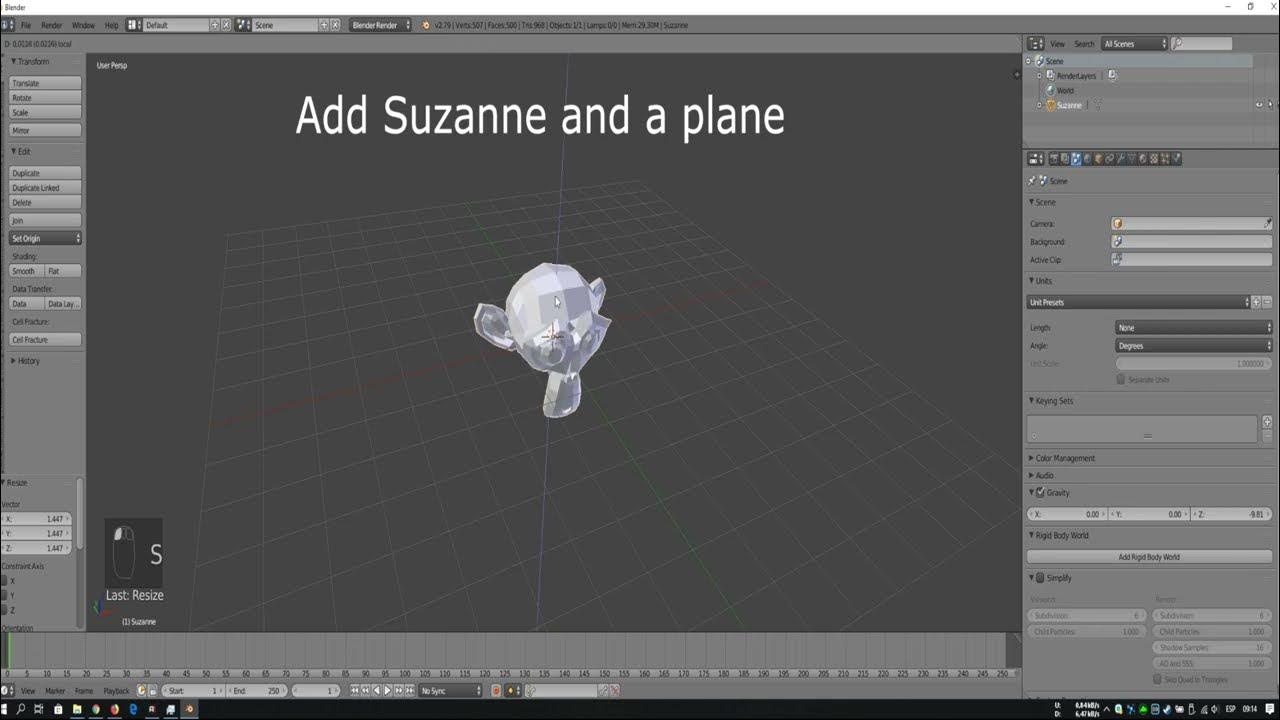Click Add Rigid Body World button
Screen dimensions: 1280x720
pos(1149,557)
